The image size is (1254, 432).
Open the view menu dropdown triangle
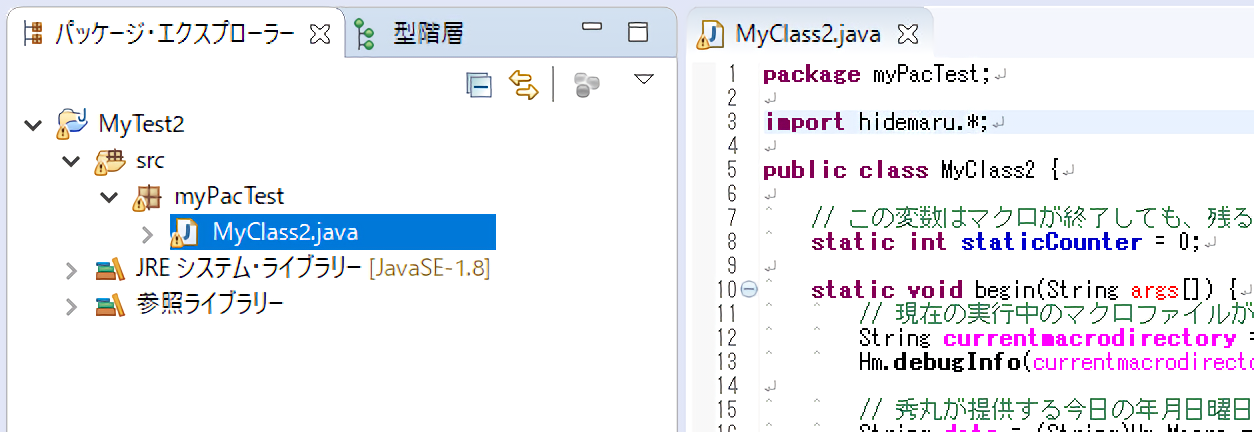[x=644, y=79]
